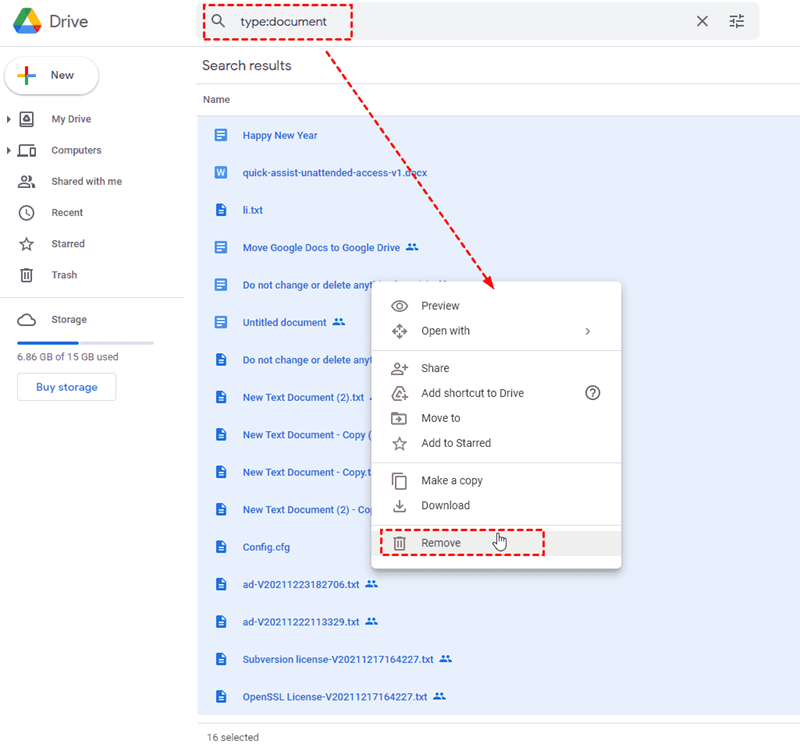Viewport: 800px width, 744px height.
Task: Choose Download in the context menu
Action: [x=445, y=506]
